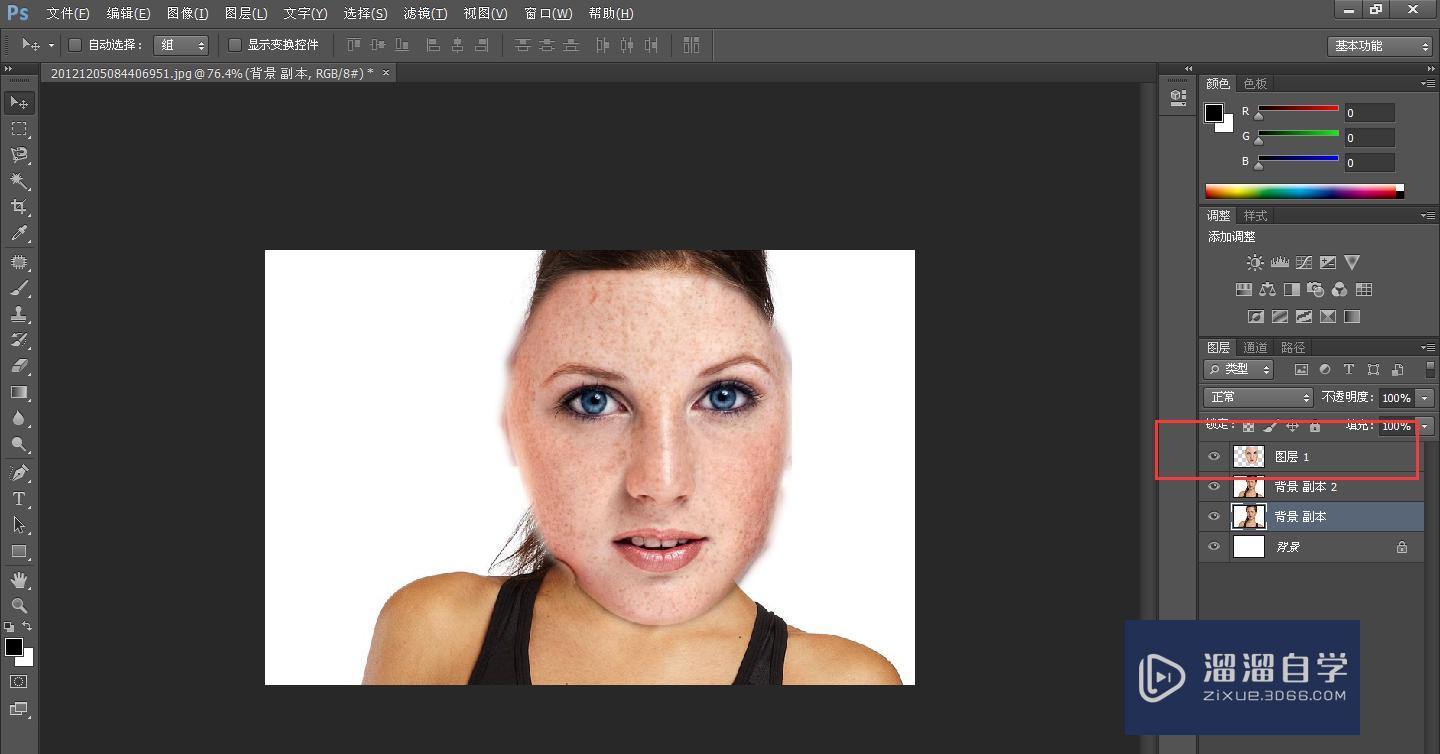
Task: Enable the 显示变换控件 checkbox
Action: [235, 45]
